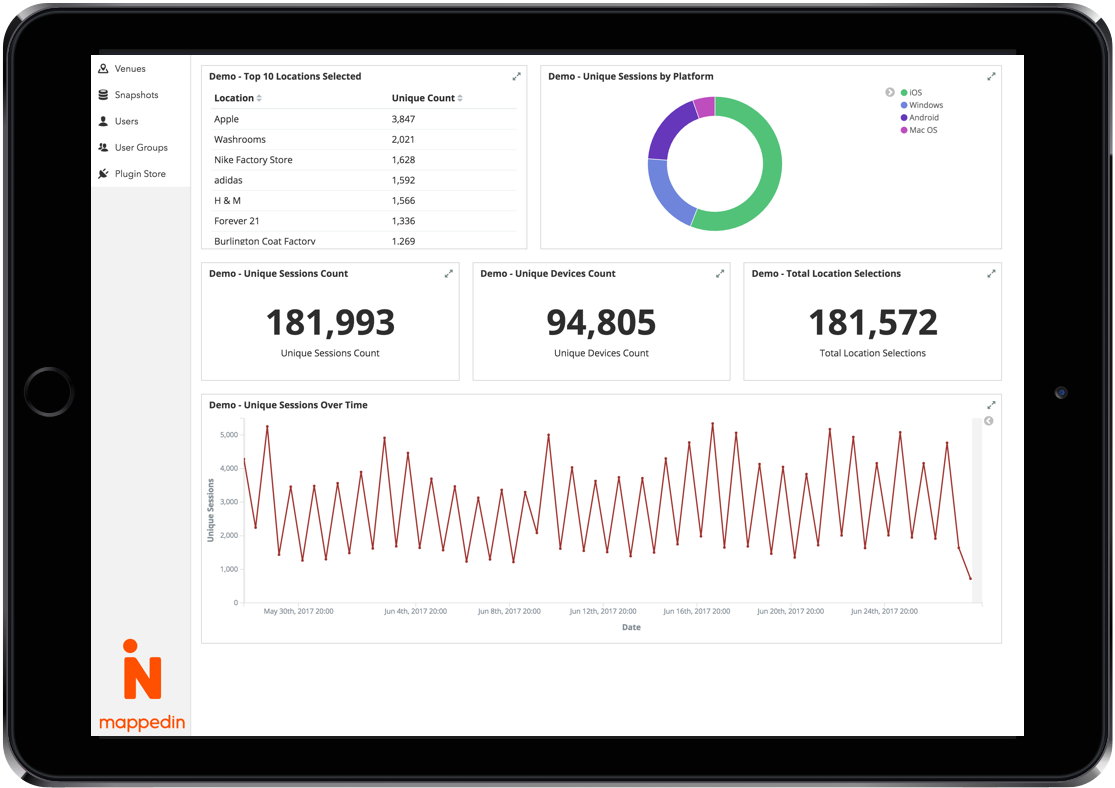This screenshot has width=1115, height=788.
Task: Collapse the sessions over time legend arrow
Action: click(988, 421)
